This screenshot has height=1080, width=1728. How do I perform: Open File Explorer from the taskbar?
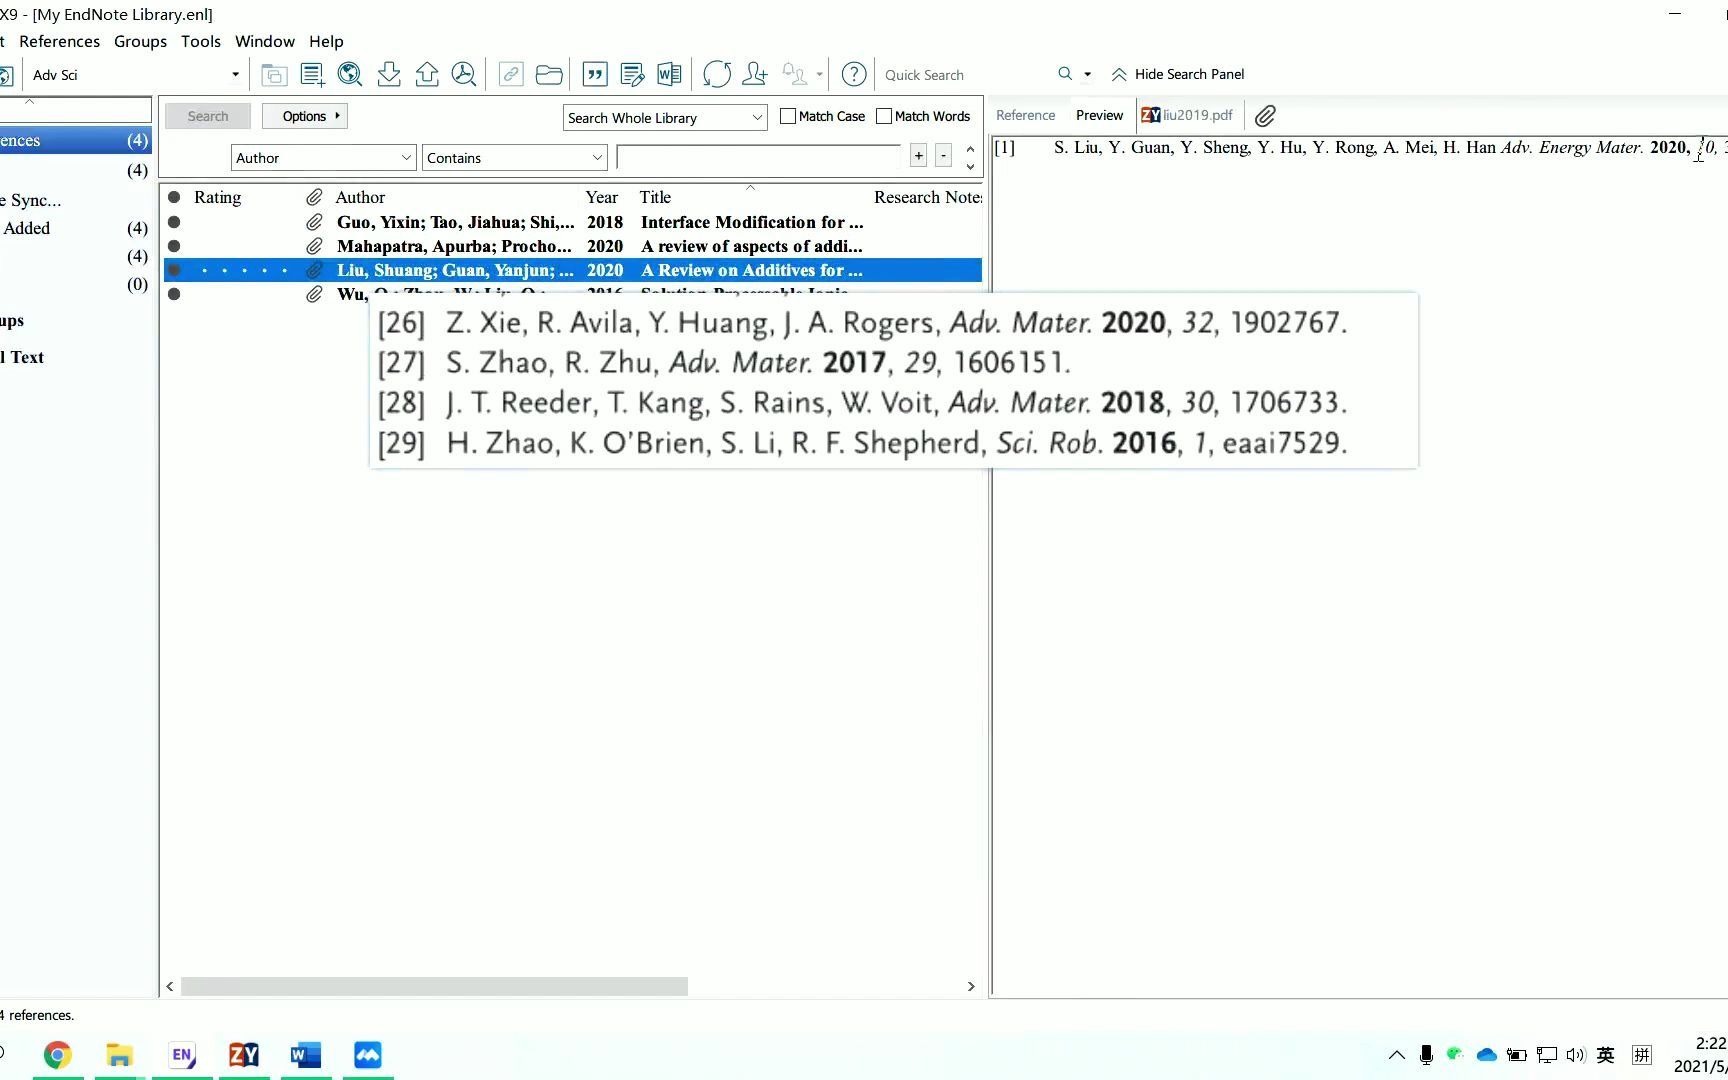[x=119, y=1055]
